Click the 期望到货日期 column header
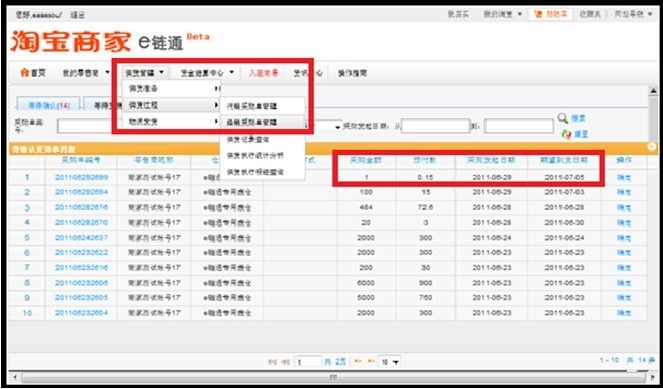 [x=564, y=161]
